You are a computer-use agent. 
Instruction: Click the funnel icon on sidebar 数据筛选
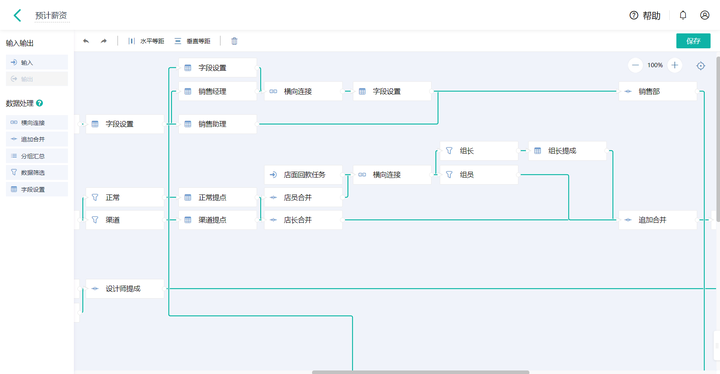pos(14,172)
